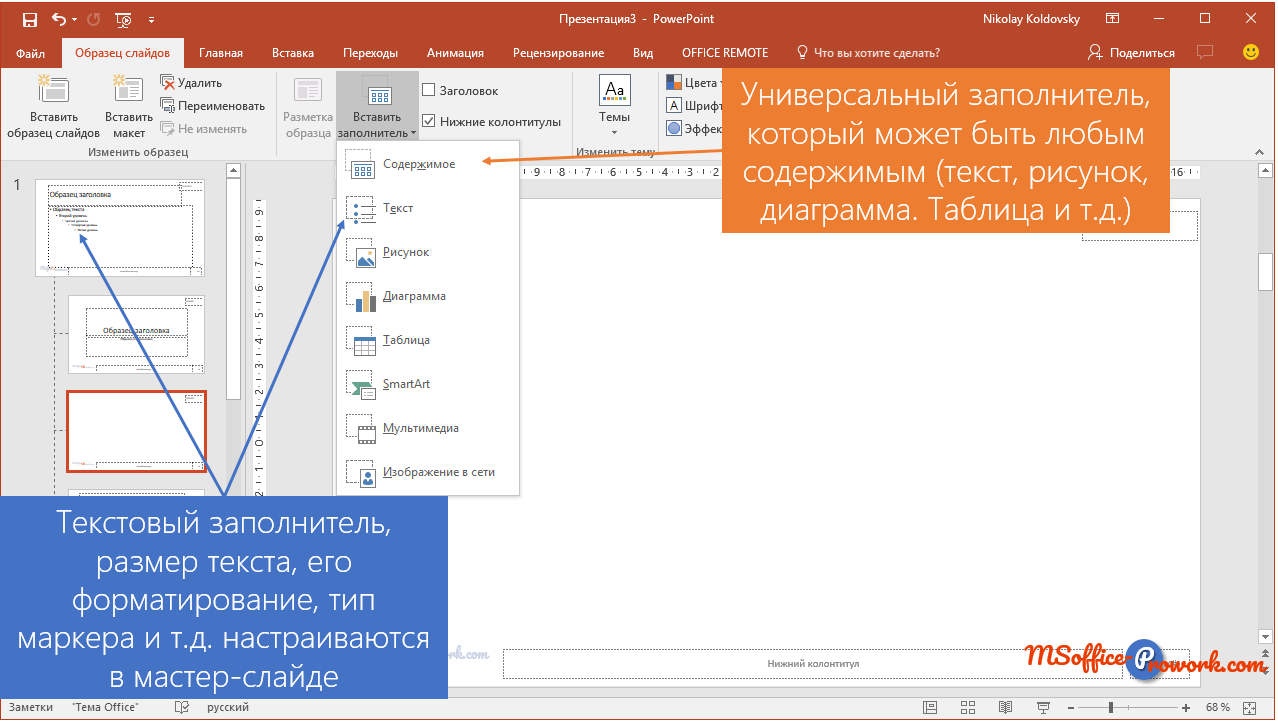Open the undo history dropdown arrow
Image resolution: width=1278 pixels, height=723 pixels.
tap(74, 19)
